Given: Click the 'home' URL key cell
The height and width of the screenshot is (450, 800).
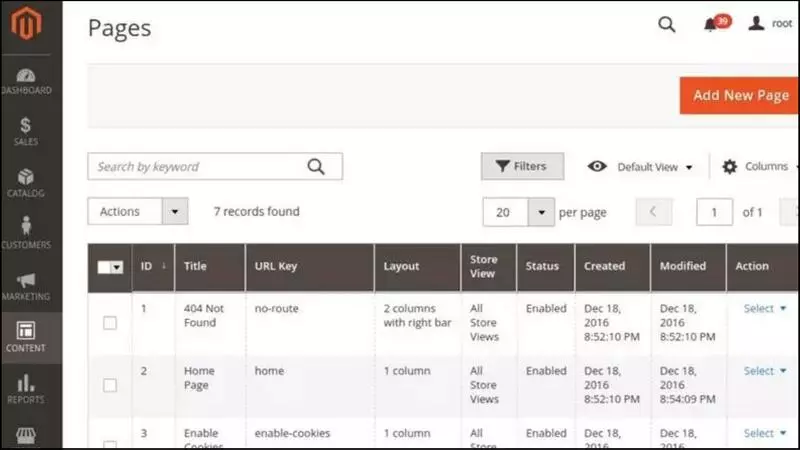Looking at the screenshot, I should point(269,370).
